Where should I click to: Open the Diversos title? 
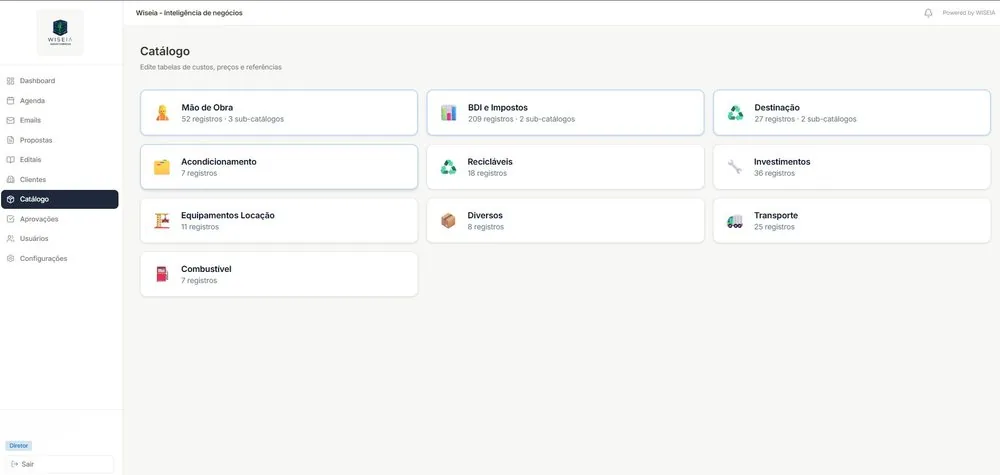[x=485, y=216]
